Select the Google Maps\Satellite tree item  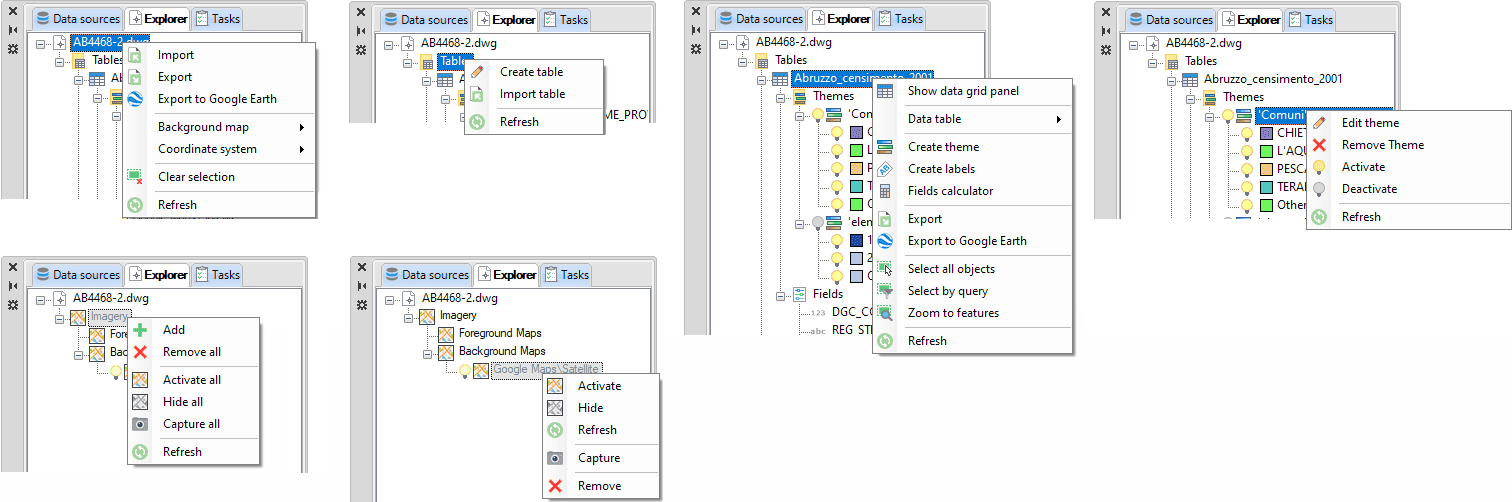pyautogui.click(x=546, y=370)
